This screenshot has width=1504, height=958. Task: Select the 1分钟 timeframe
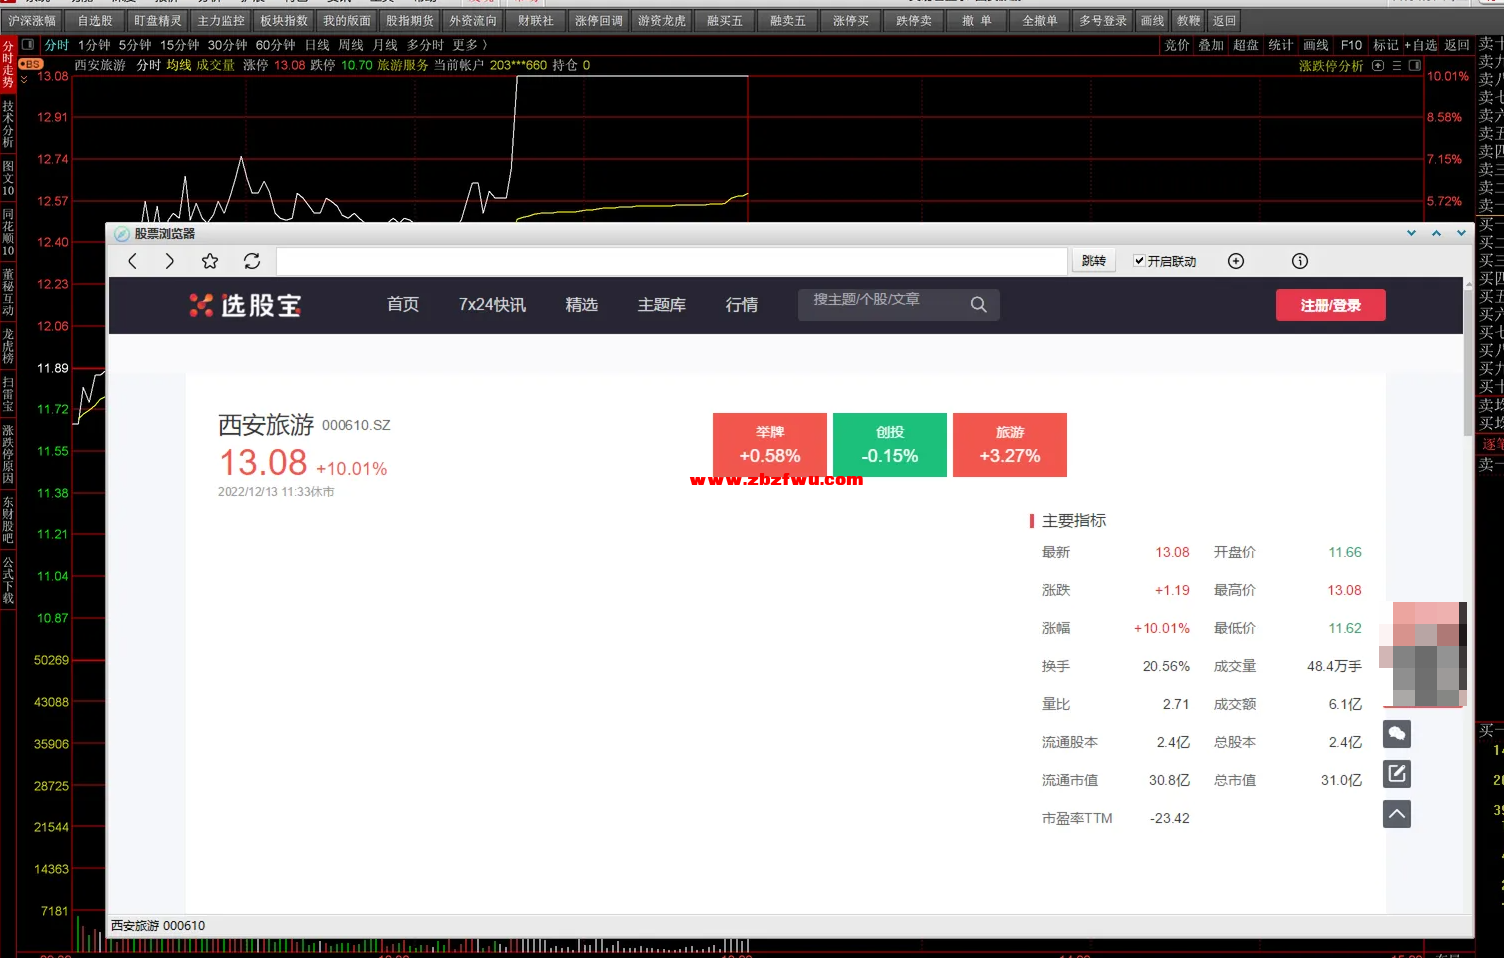[x=94, y=45]
